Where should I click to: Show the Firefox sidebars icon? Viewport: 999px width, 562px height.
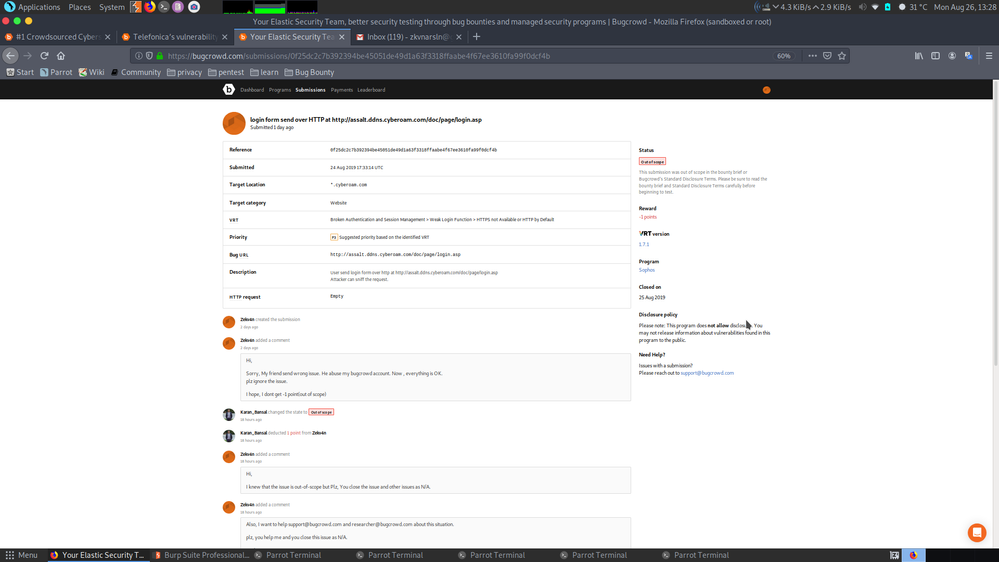coord(935,56)
